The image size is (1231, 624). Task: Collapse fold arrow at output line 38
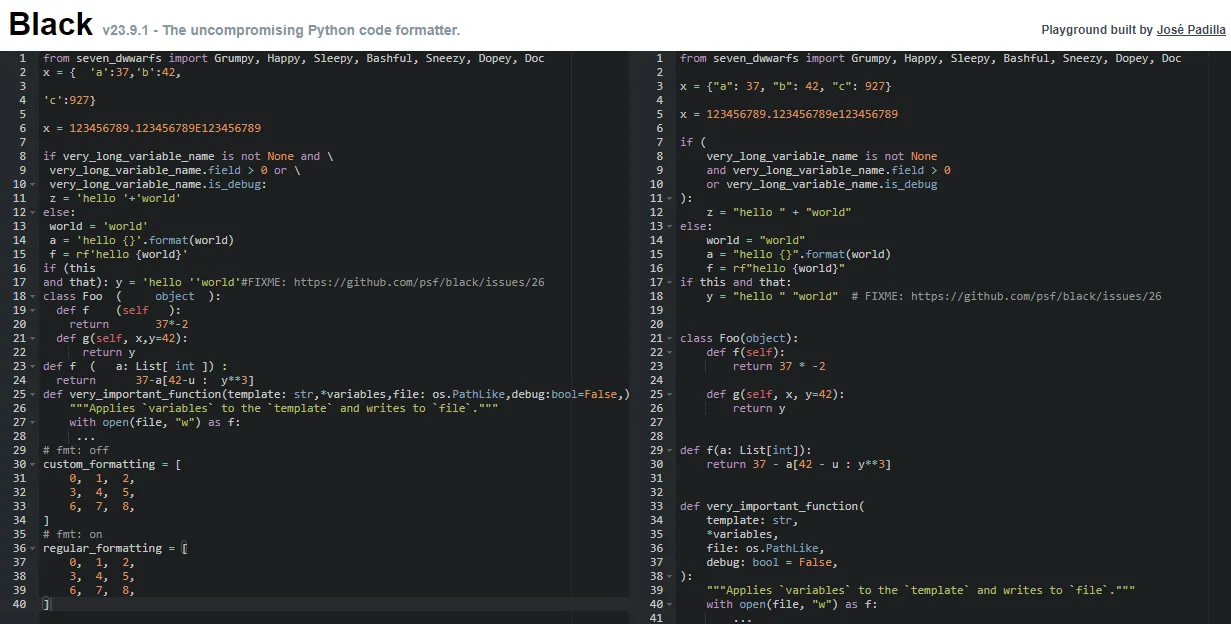click(670, 576)
